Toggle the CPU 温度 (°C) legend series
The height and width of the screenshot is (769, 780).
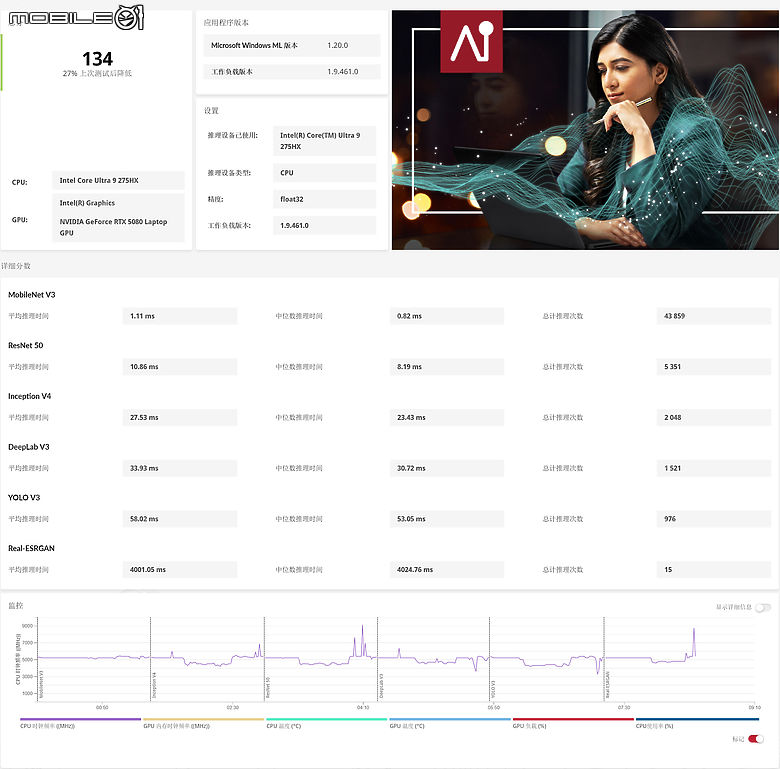click(326, 723)
